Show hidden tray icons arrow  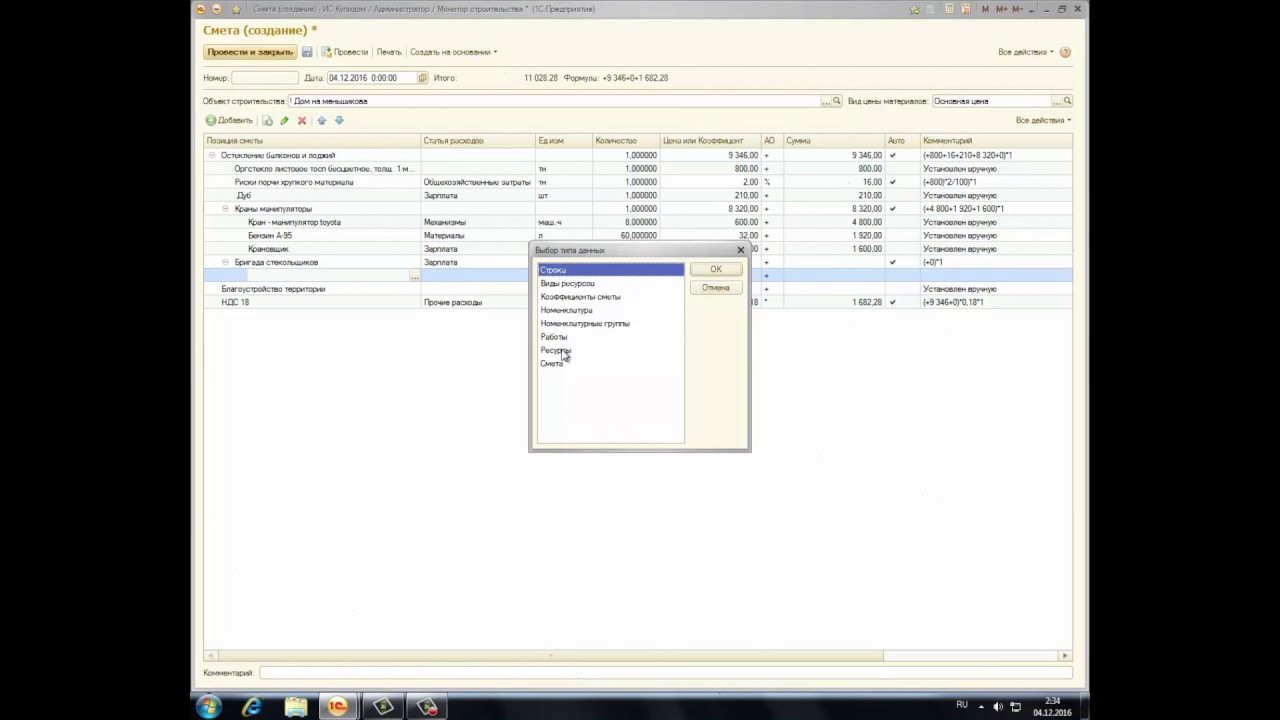coord(981,707)
